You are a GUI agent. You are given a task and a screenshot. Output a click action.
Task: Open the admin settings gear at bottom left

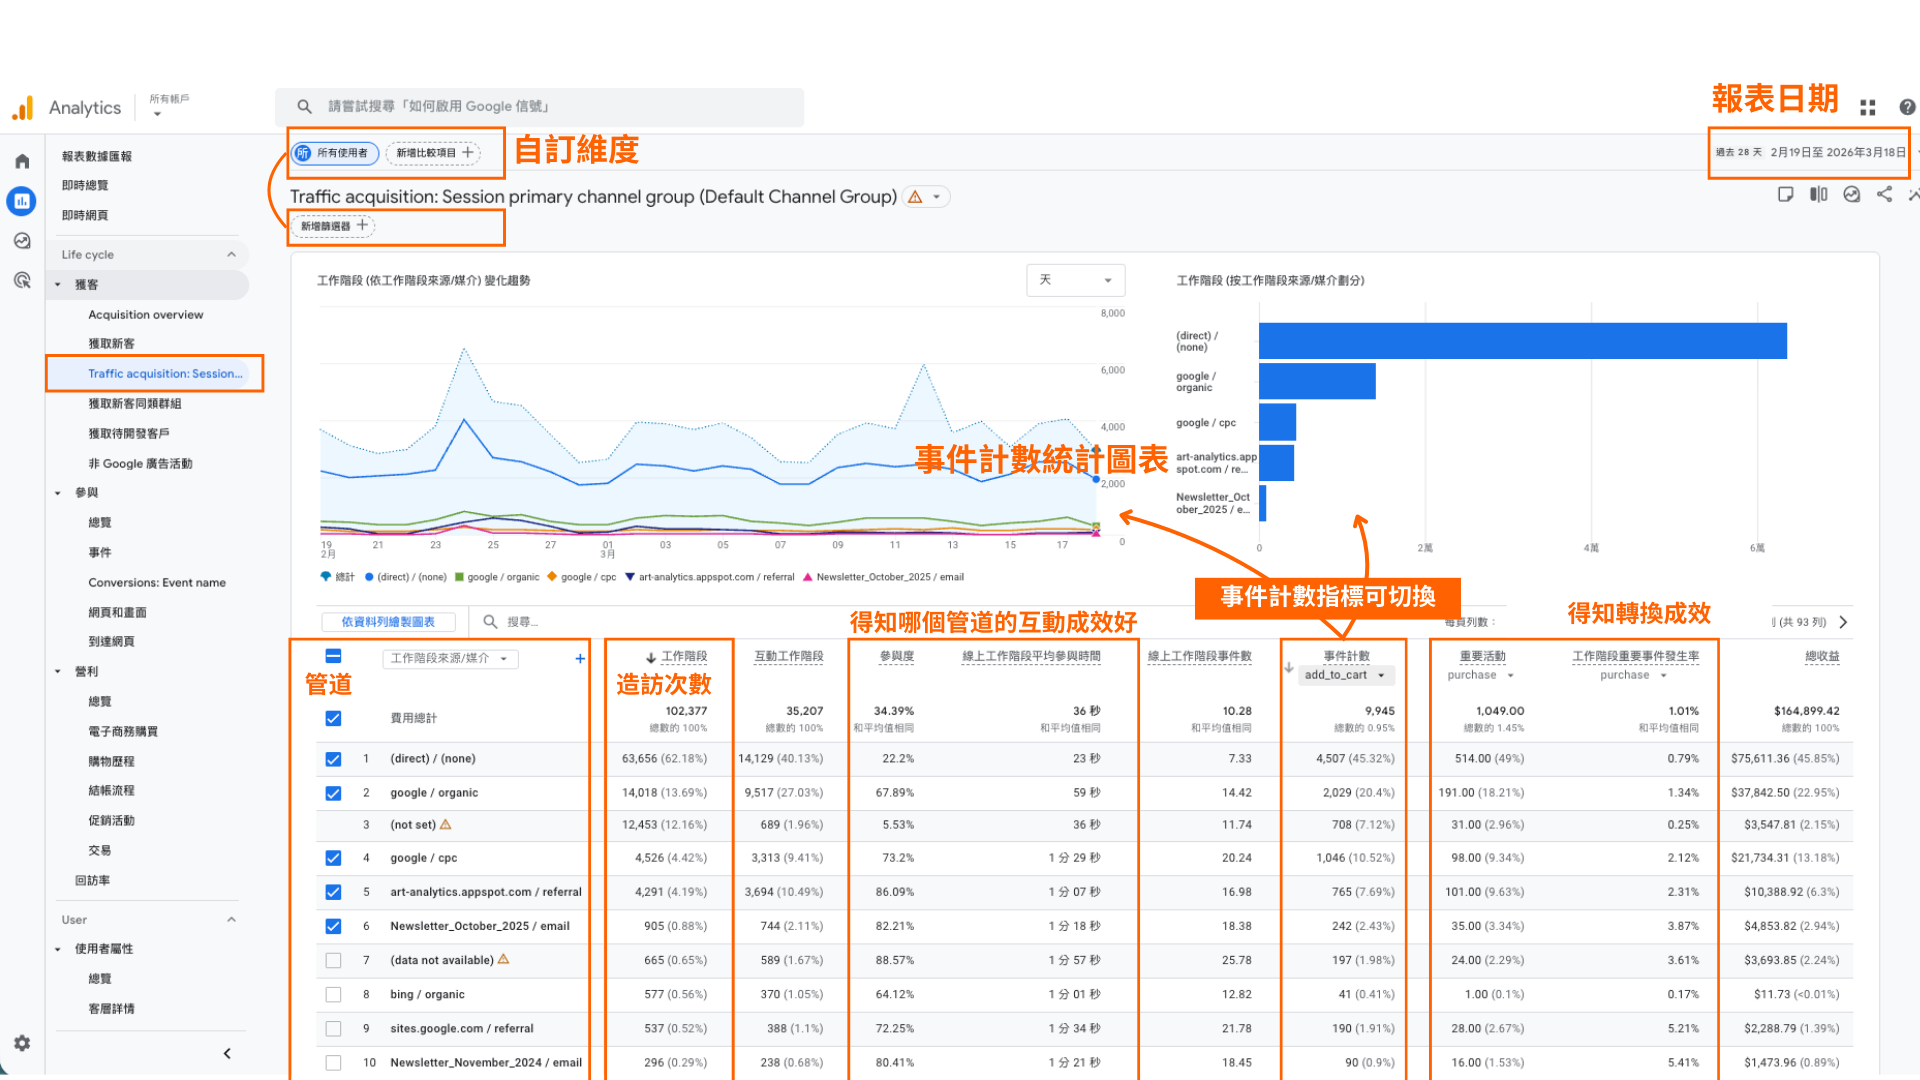pyautogui.click(x=22, y=1043)
